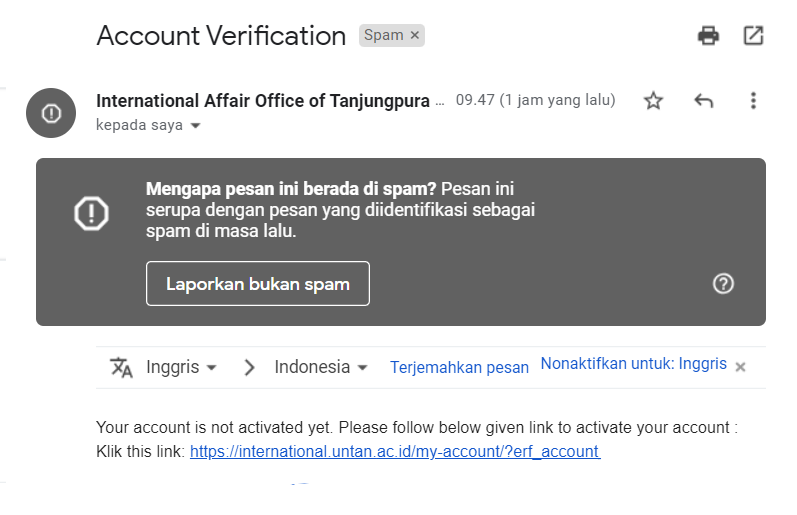The height and width of the screenshot is (515, 797).
Task: Reply to sender using arrow icon
Action: coord(703,101)
